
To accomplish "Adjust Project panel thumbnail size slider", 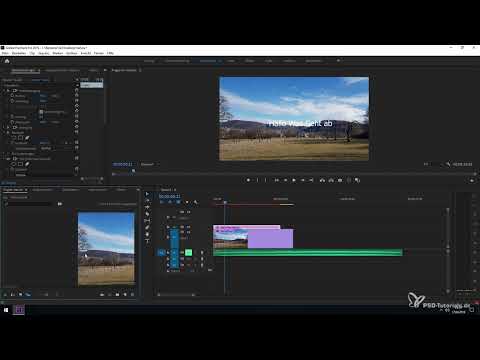I will tap(45, 294).
